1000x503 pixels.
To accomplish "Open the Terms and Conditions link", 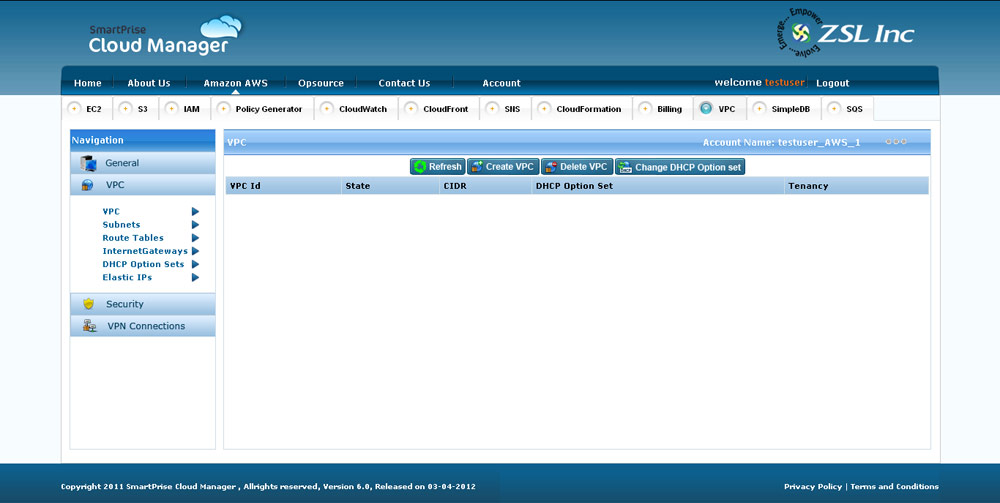I will click(x=894, y=486).
